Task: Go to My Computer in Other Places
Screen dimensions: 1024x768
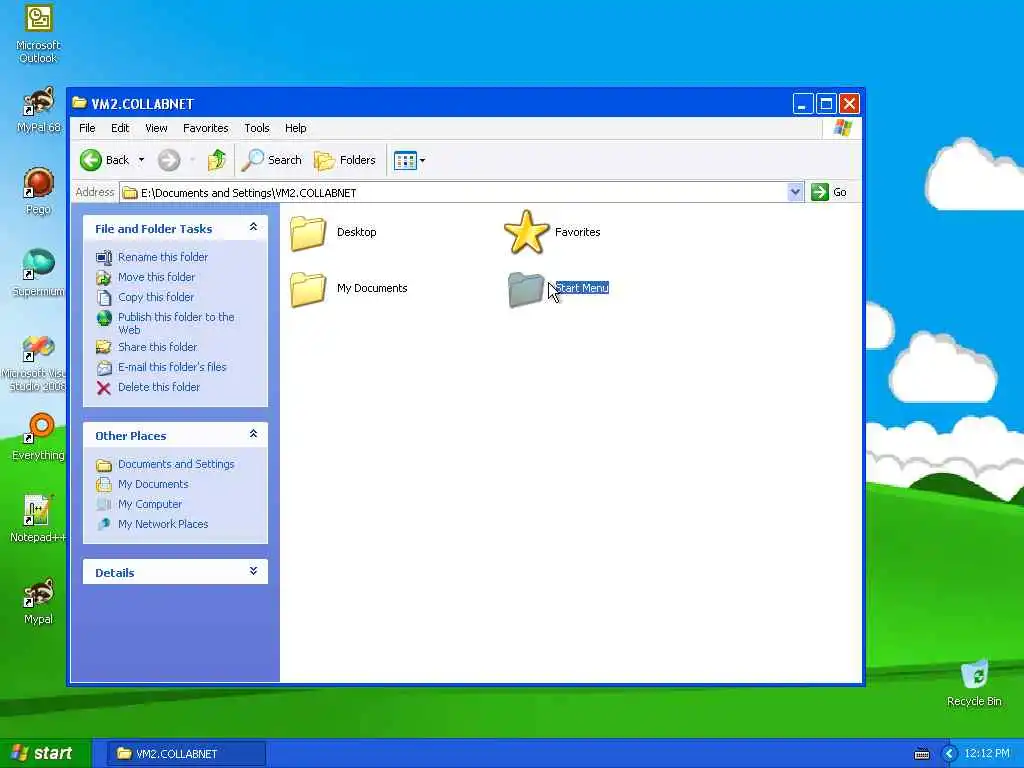Action: point(150,504)
